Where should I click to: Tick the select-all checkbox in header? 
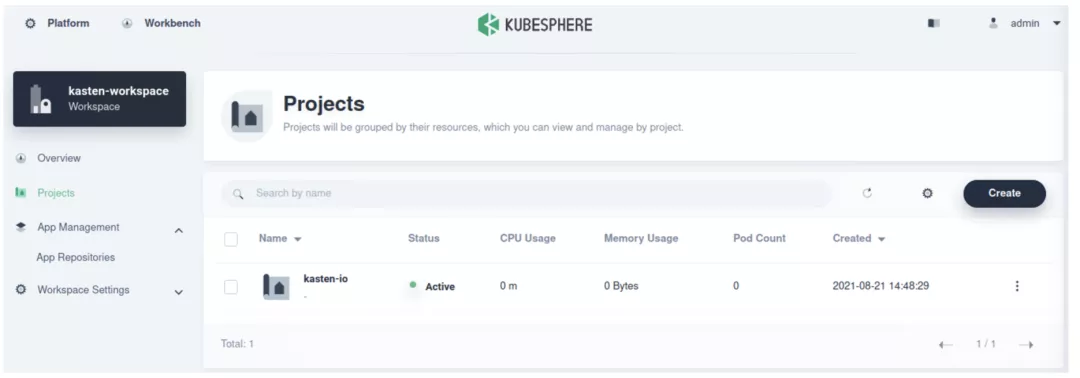coord(231,239)
